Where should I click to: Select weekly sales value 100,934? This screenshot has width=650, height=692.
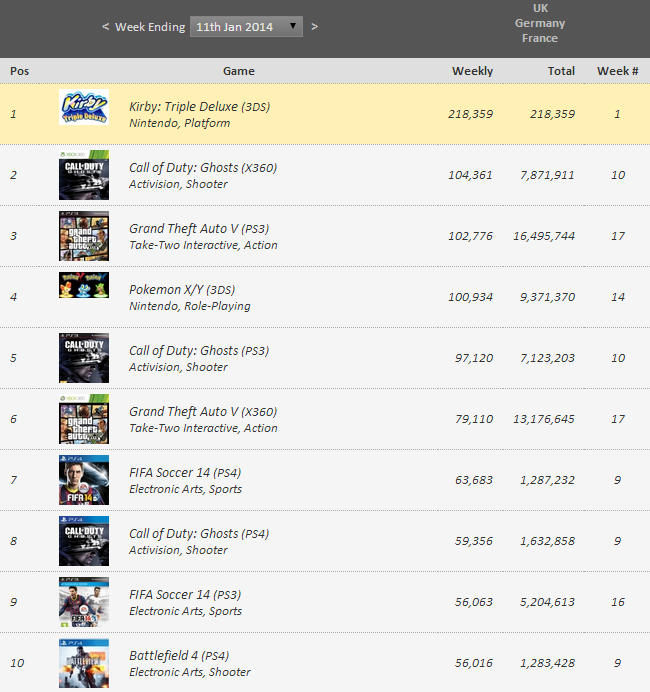[x=470, y=297]
